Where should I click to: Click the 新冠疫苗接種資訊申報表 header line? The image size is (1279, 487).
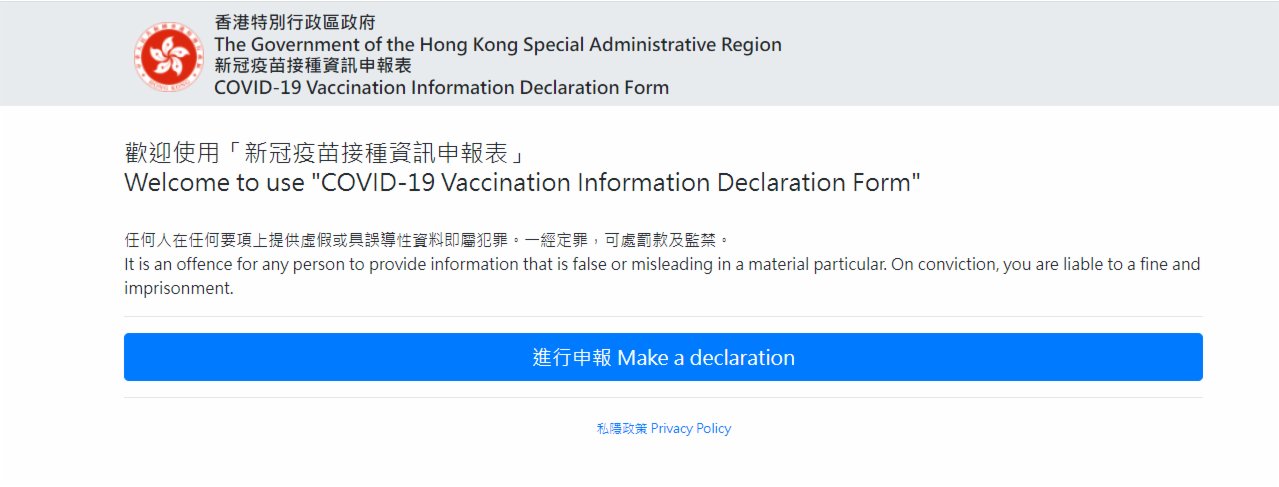point(313,66)
